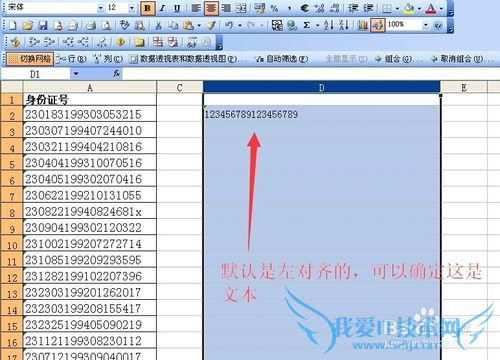Increase decimal places
500x360 pixels.
320,8
